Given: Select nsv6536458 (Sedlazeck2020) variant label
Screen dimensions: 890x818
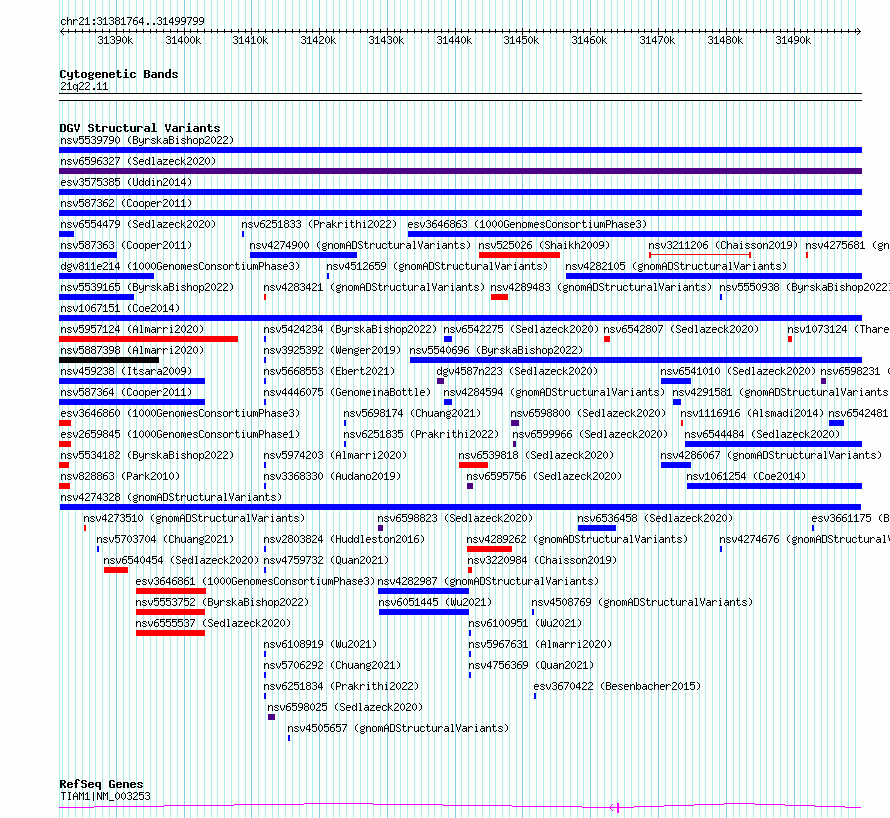Looking at the screenshot, I should coord(655,518).
